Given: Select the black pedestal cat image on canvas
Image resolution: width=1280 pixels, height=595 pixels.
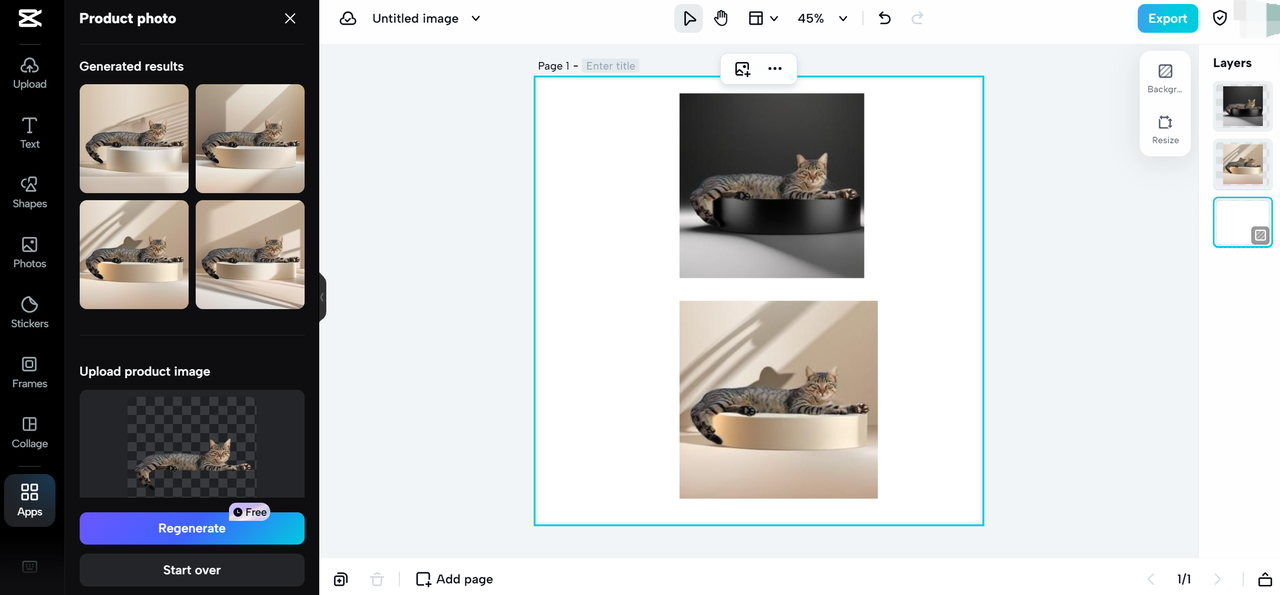Looking at the screenshot, I should [771, 186].
